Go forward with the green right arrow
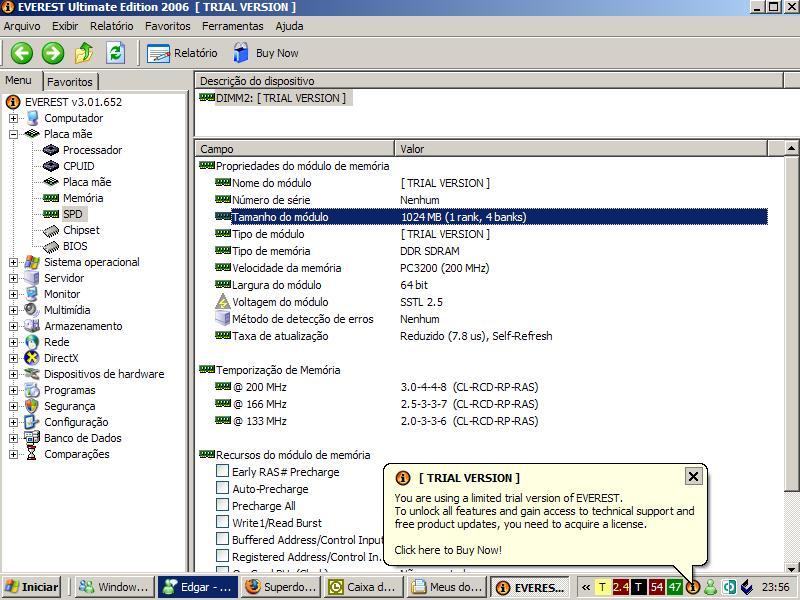Viewport: 800px width, 600px height. [53, 53]
